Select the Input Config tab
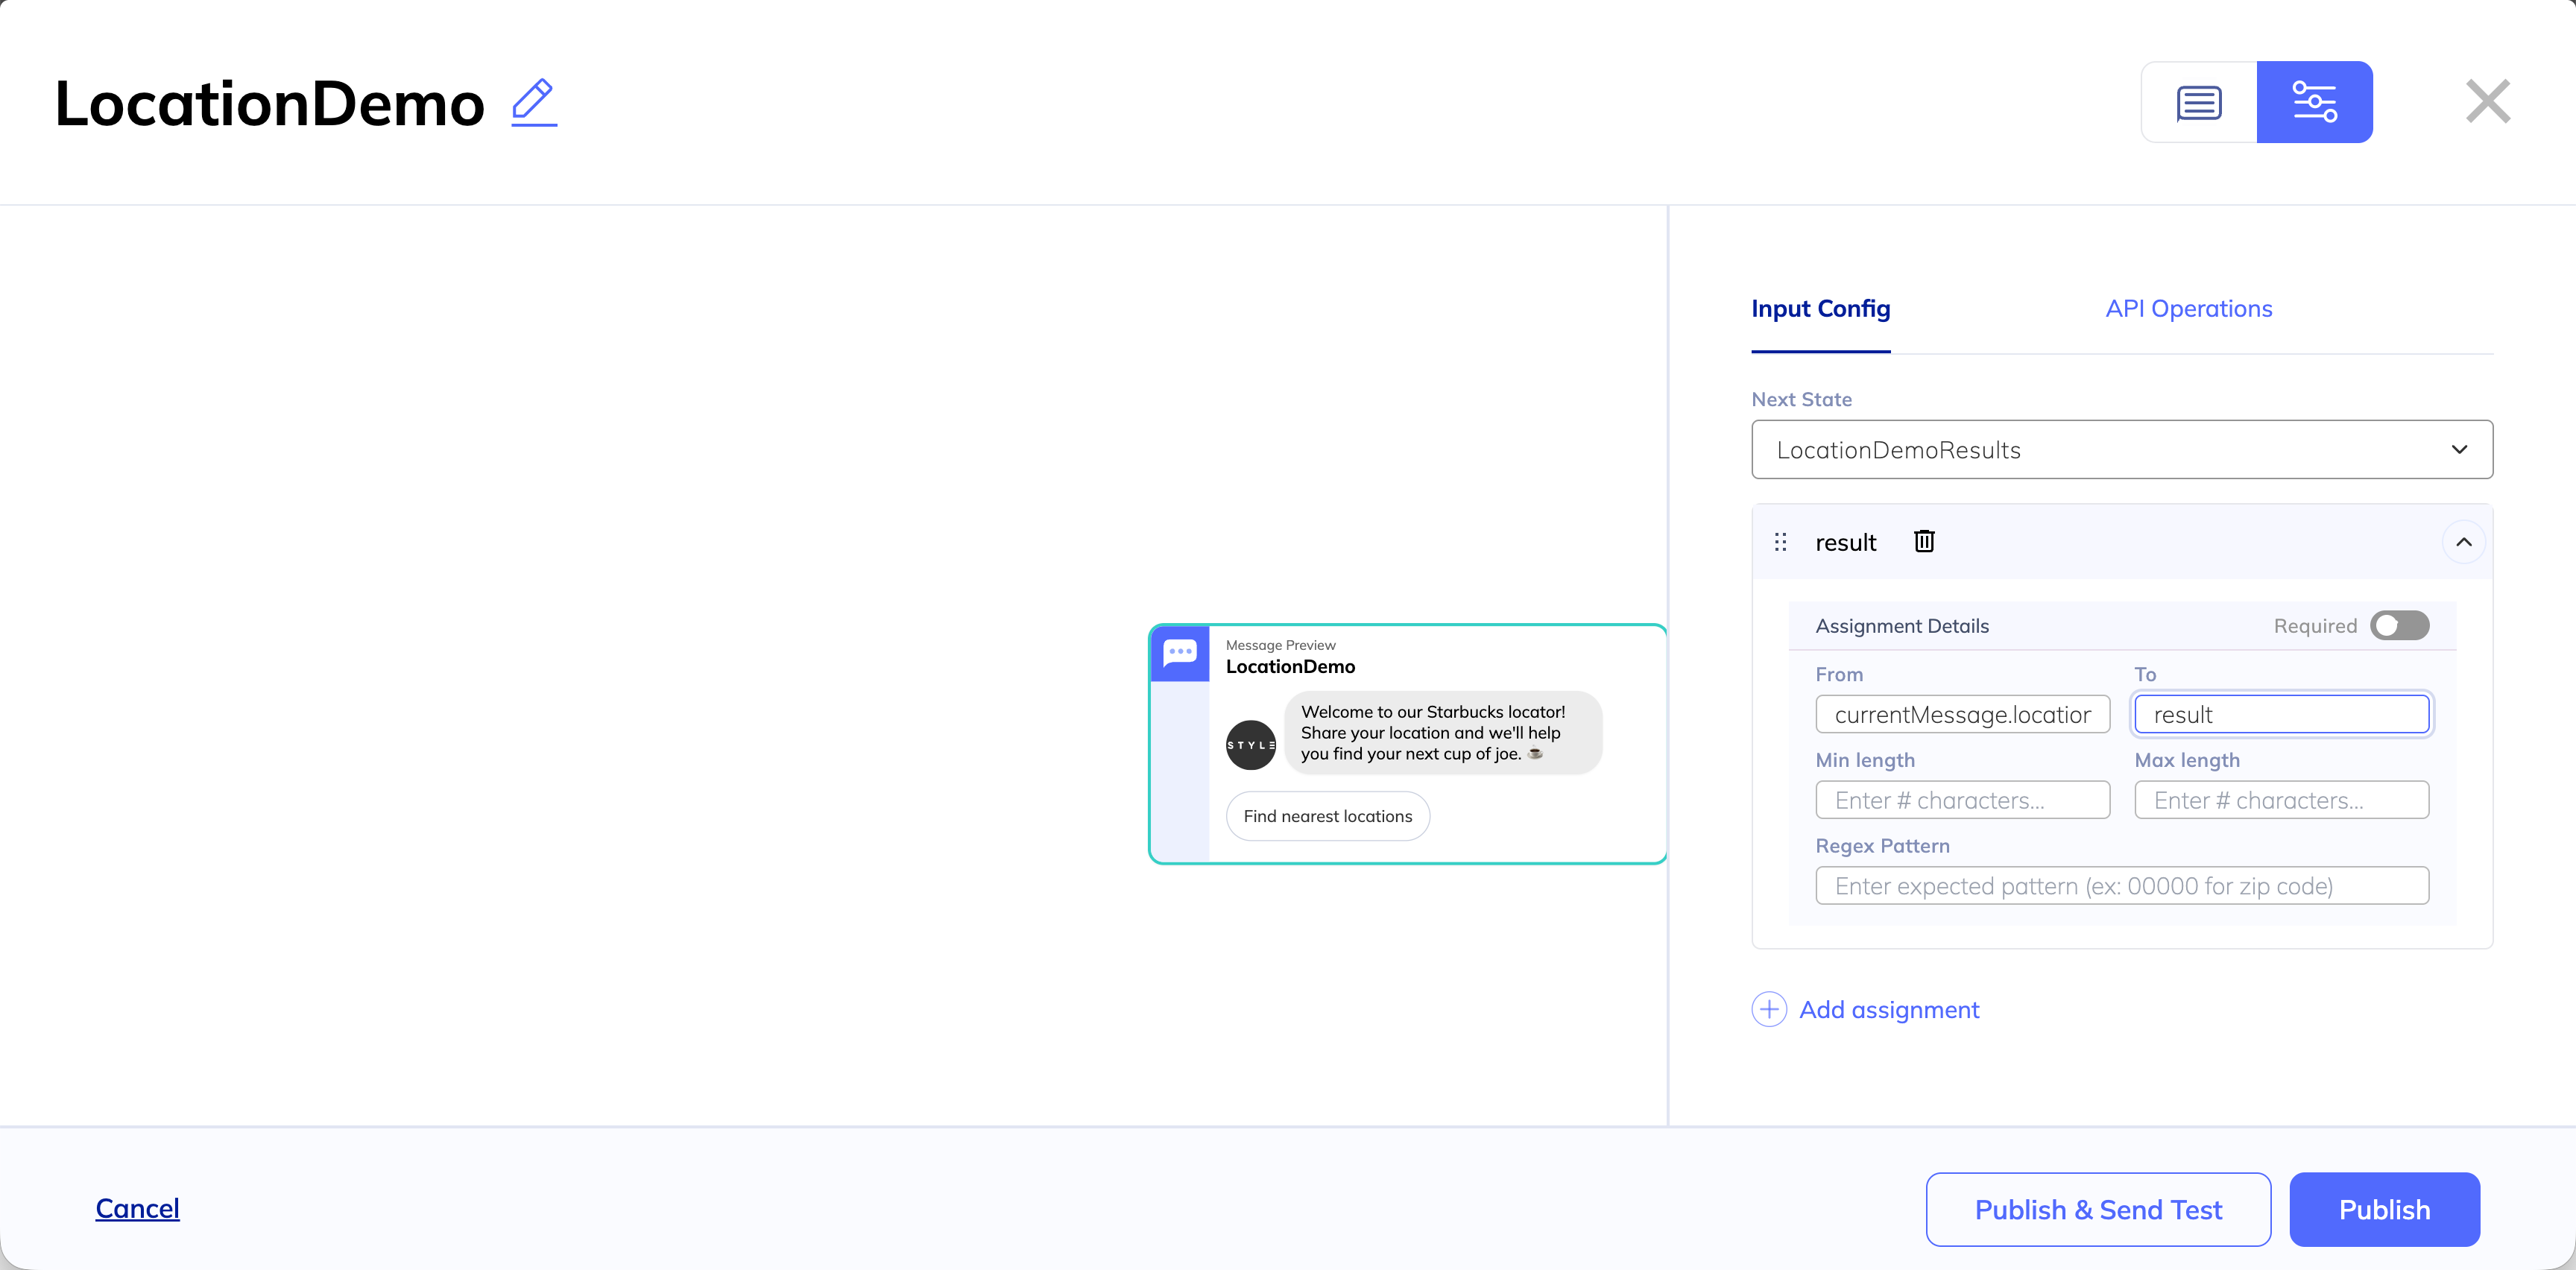This screenshot has height=1270, width=2576. pos(1820,309)
